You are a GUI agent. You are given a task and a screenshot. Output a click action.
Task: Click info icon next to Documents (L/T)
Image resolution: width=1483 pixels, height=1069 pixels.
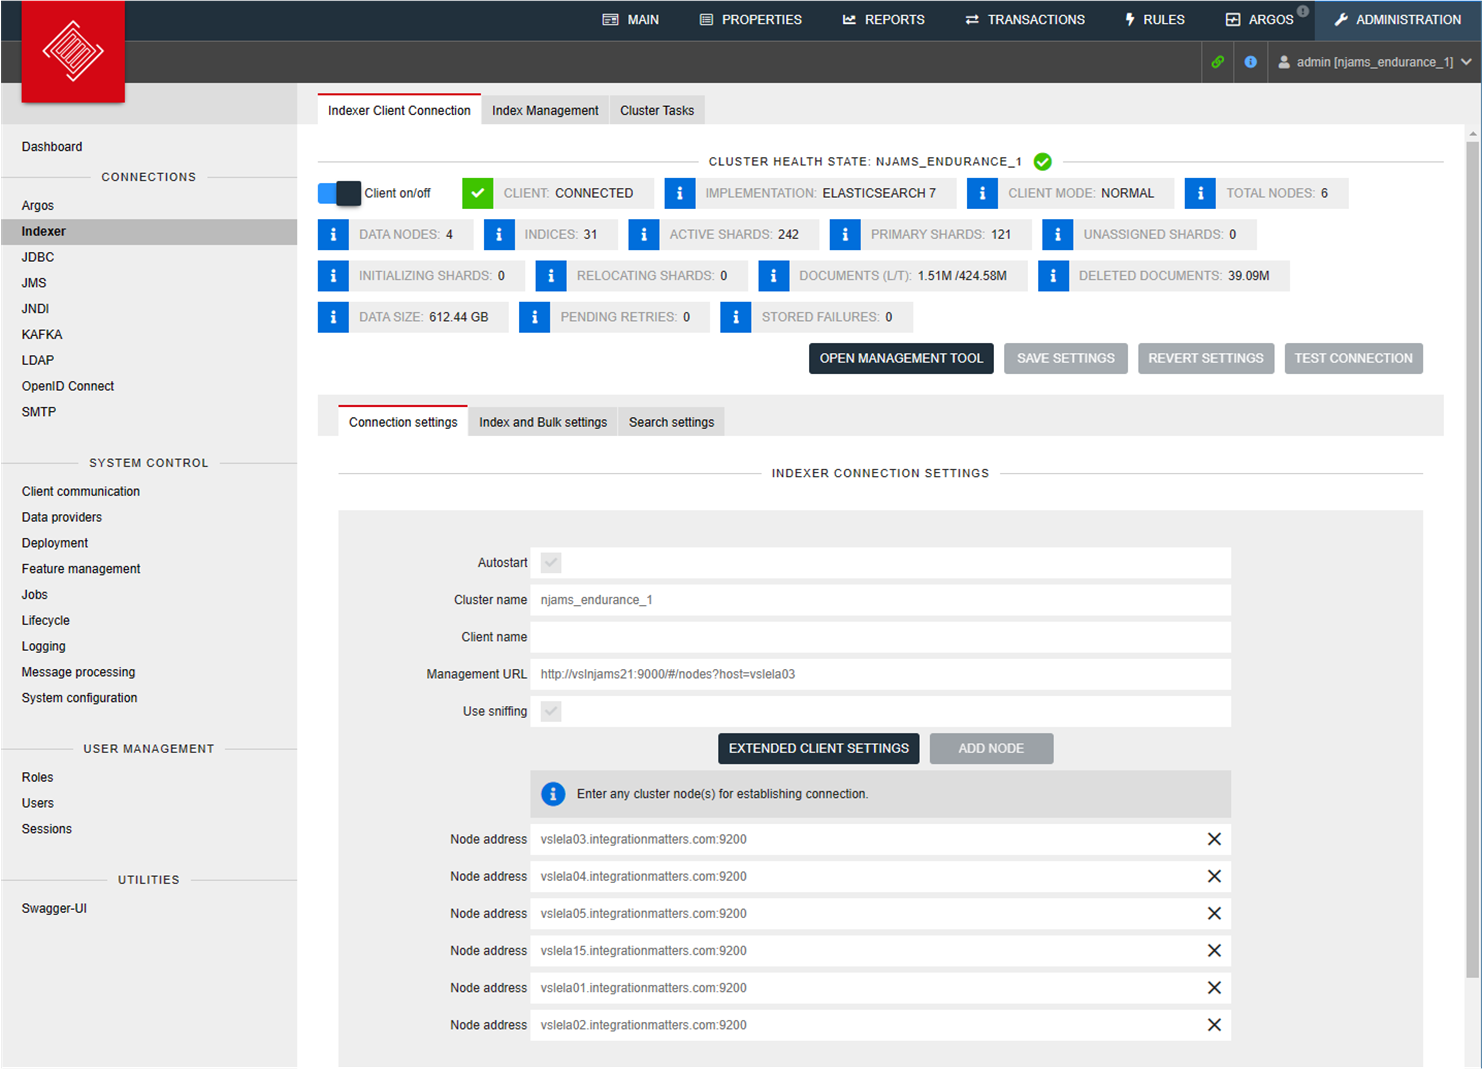coord(773,275)
